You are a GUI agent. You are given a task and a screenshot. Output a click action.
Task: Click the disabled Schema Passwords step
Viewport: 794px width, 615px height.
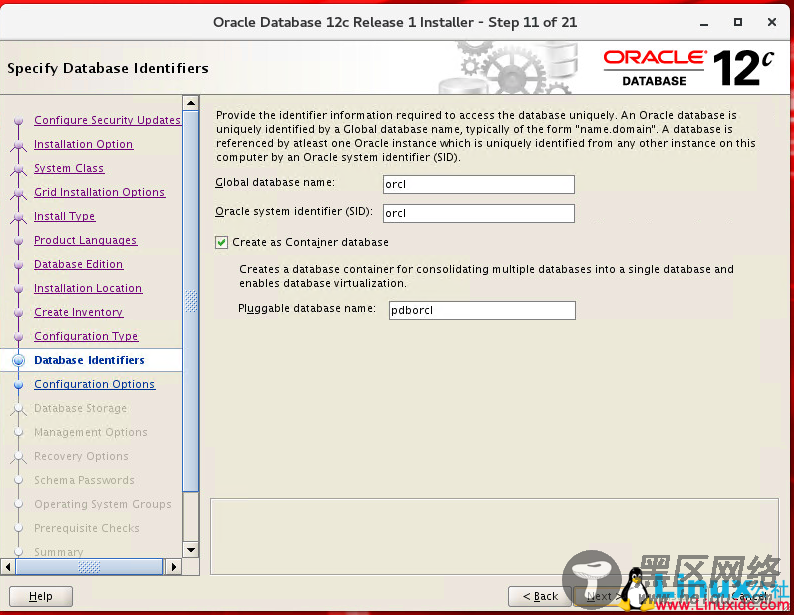click(84, 480)
